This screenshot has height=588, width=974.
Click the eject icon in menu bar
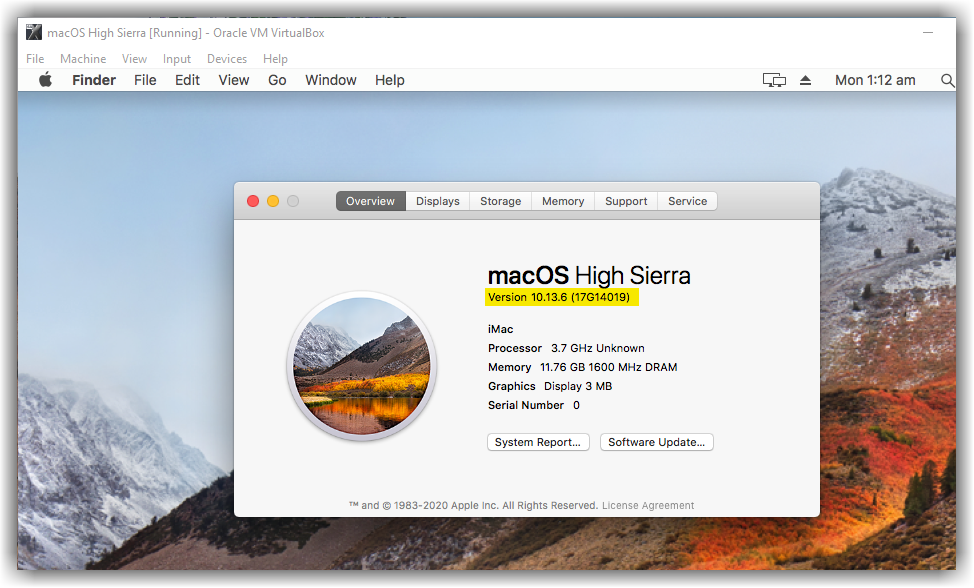pyautogui.click(x=805, y=80)
